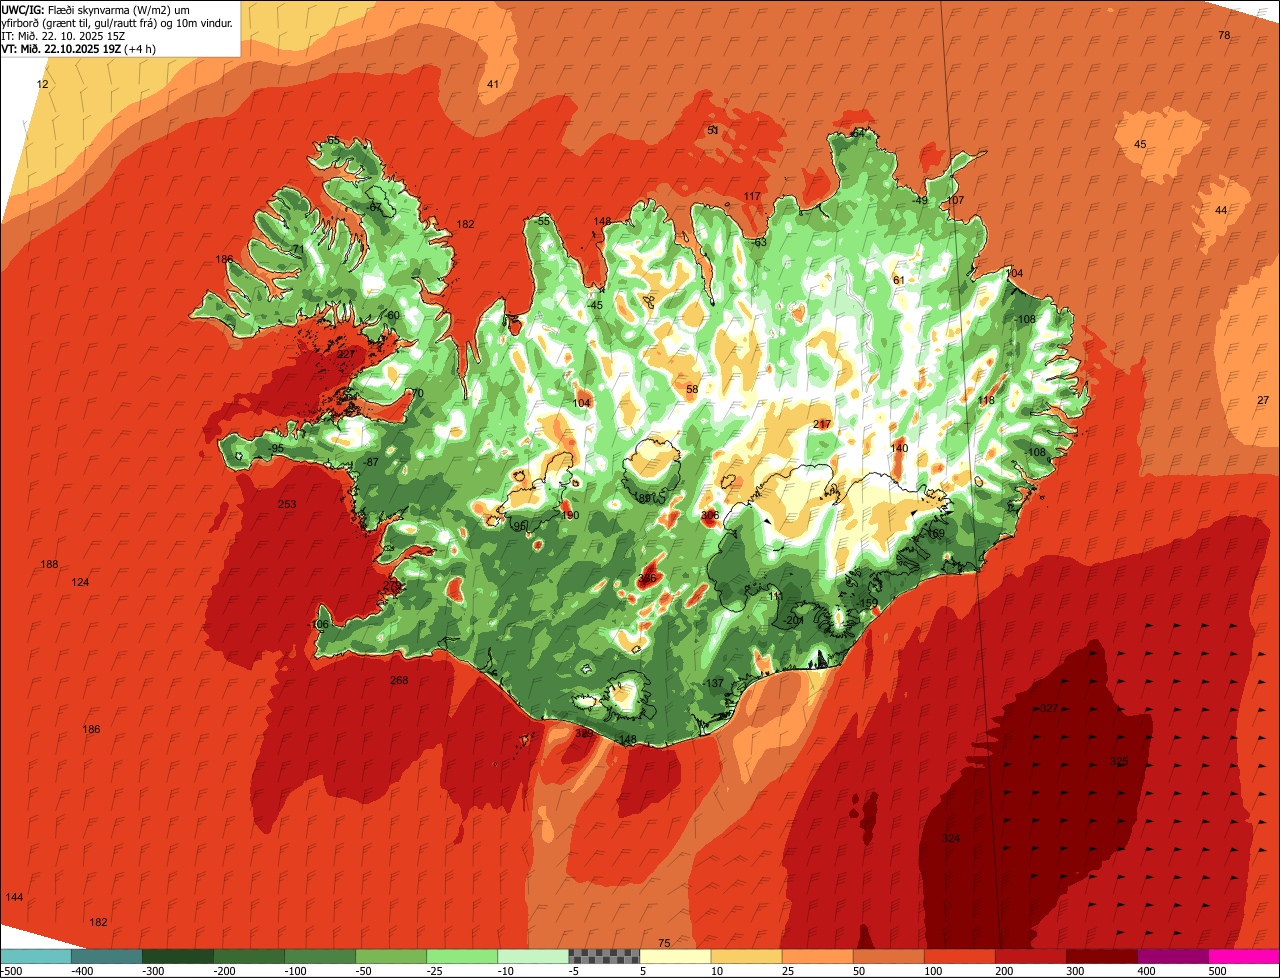Click the orange 50 to 100 legend swatch
This screenshot has height=978, width=1280.
pos(888,956)
